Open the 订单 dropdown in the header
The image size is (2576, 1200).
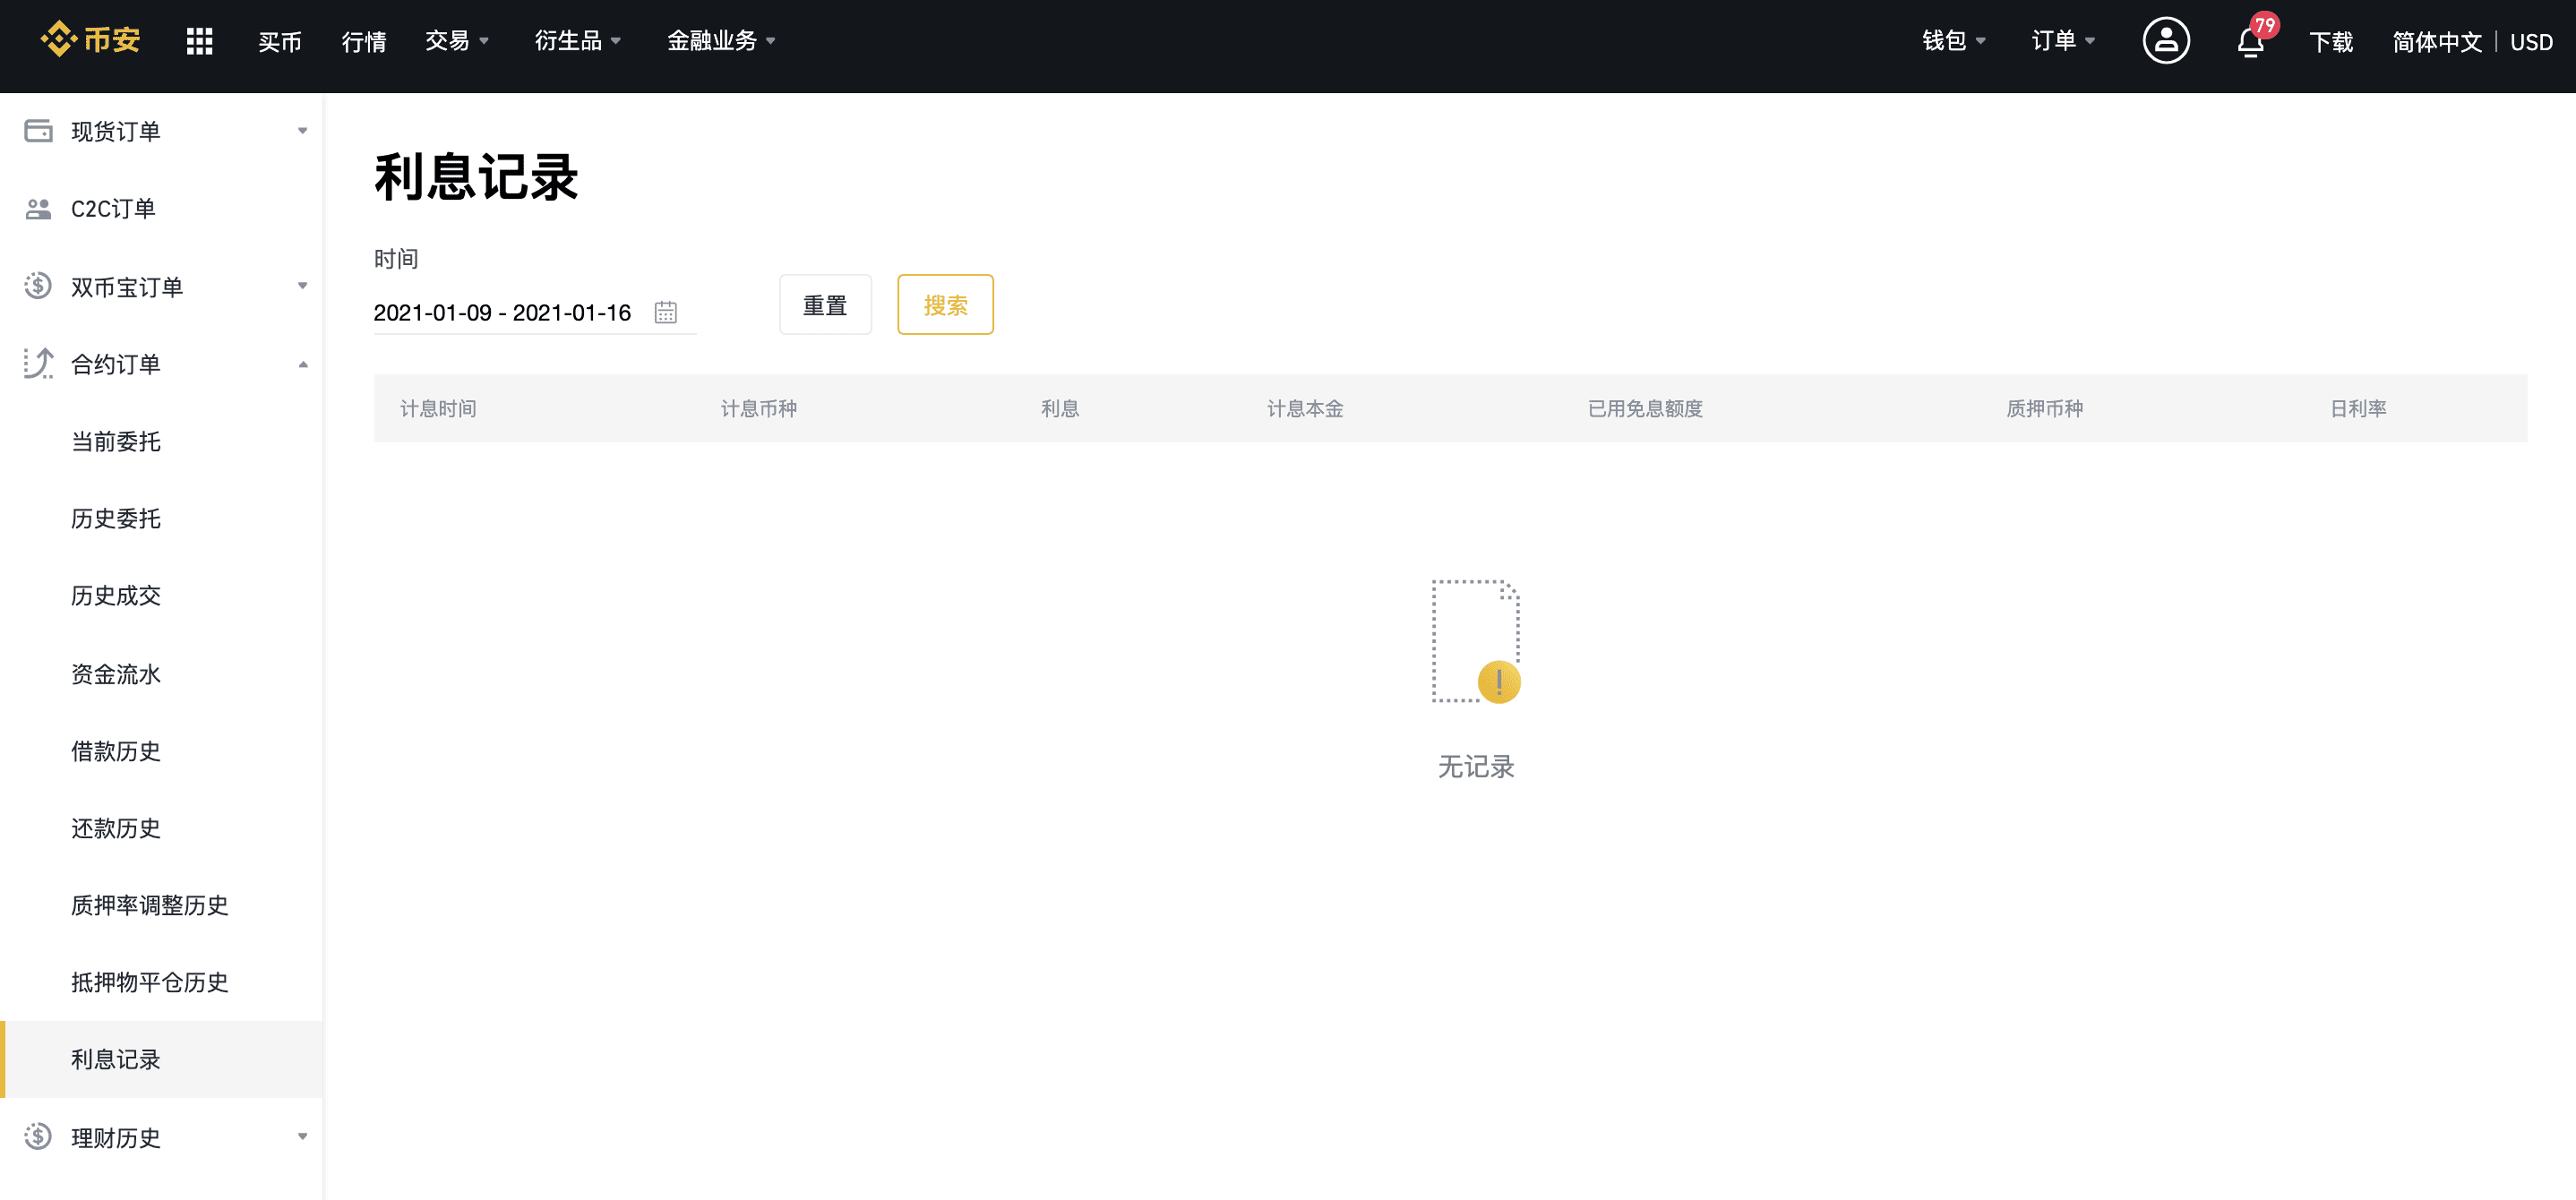[2063, 41]
